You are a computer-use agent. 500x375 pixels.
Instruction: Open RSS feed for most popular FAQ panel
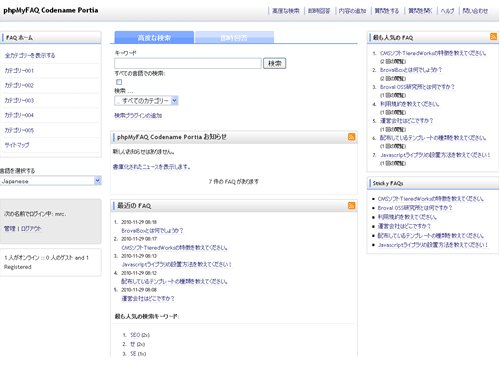(493, 37)
